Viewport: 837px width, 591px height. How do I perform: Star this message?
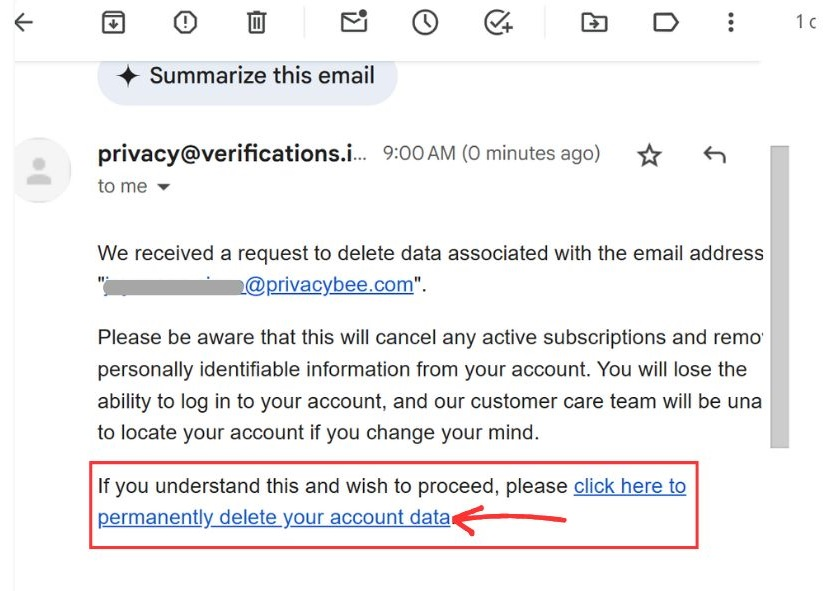coord(649,155)
